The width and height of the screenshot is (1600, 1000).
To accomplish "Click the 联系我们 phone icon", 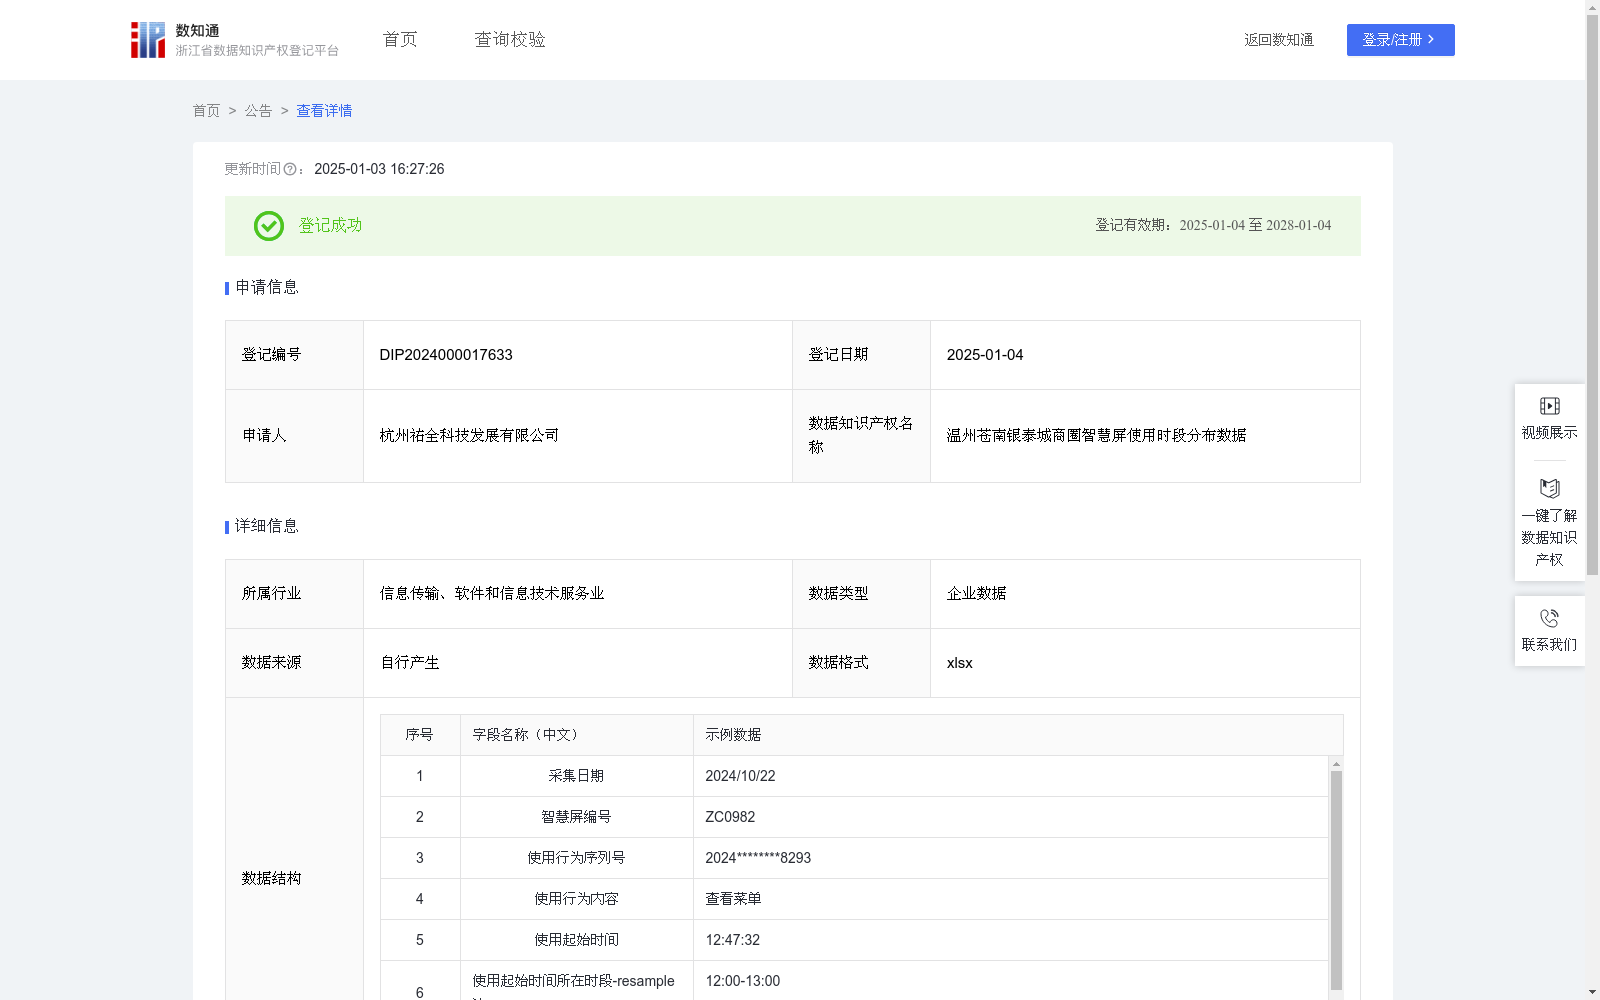I will [1549, 618].
